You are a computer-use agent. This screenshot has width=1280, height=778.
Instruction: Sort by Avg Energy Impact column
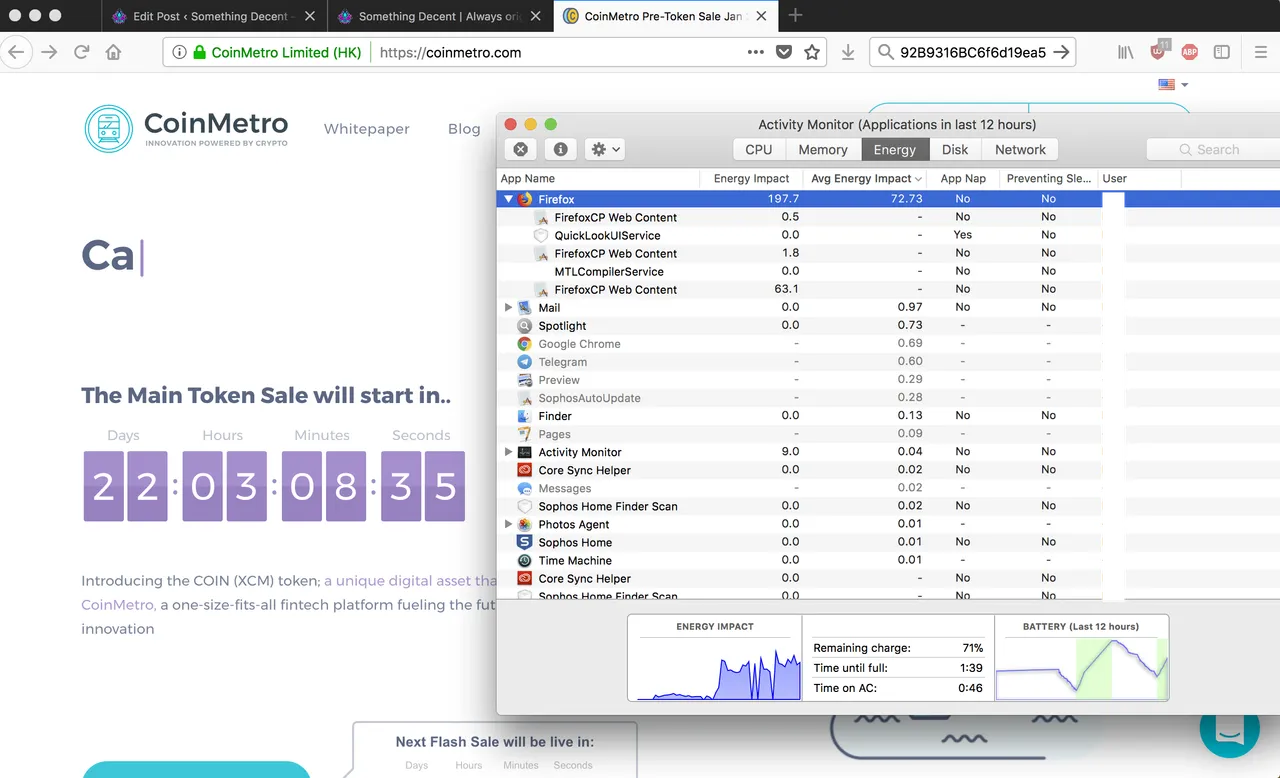click(865, 178)
